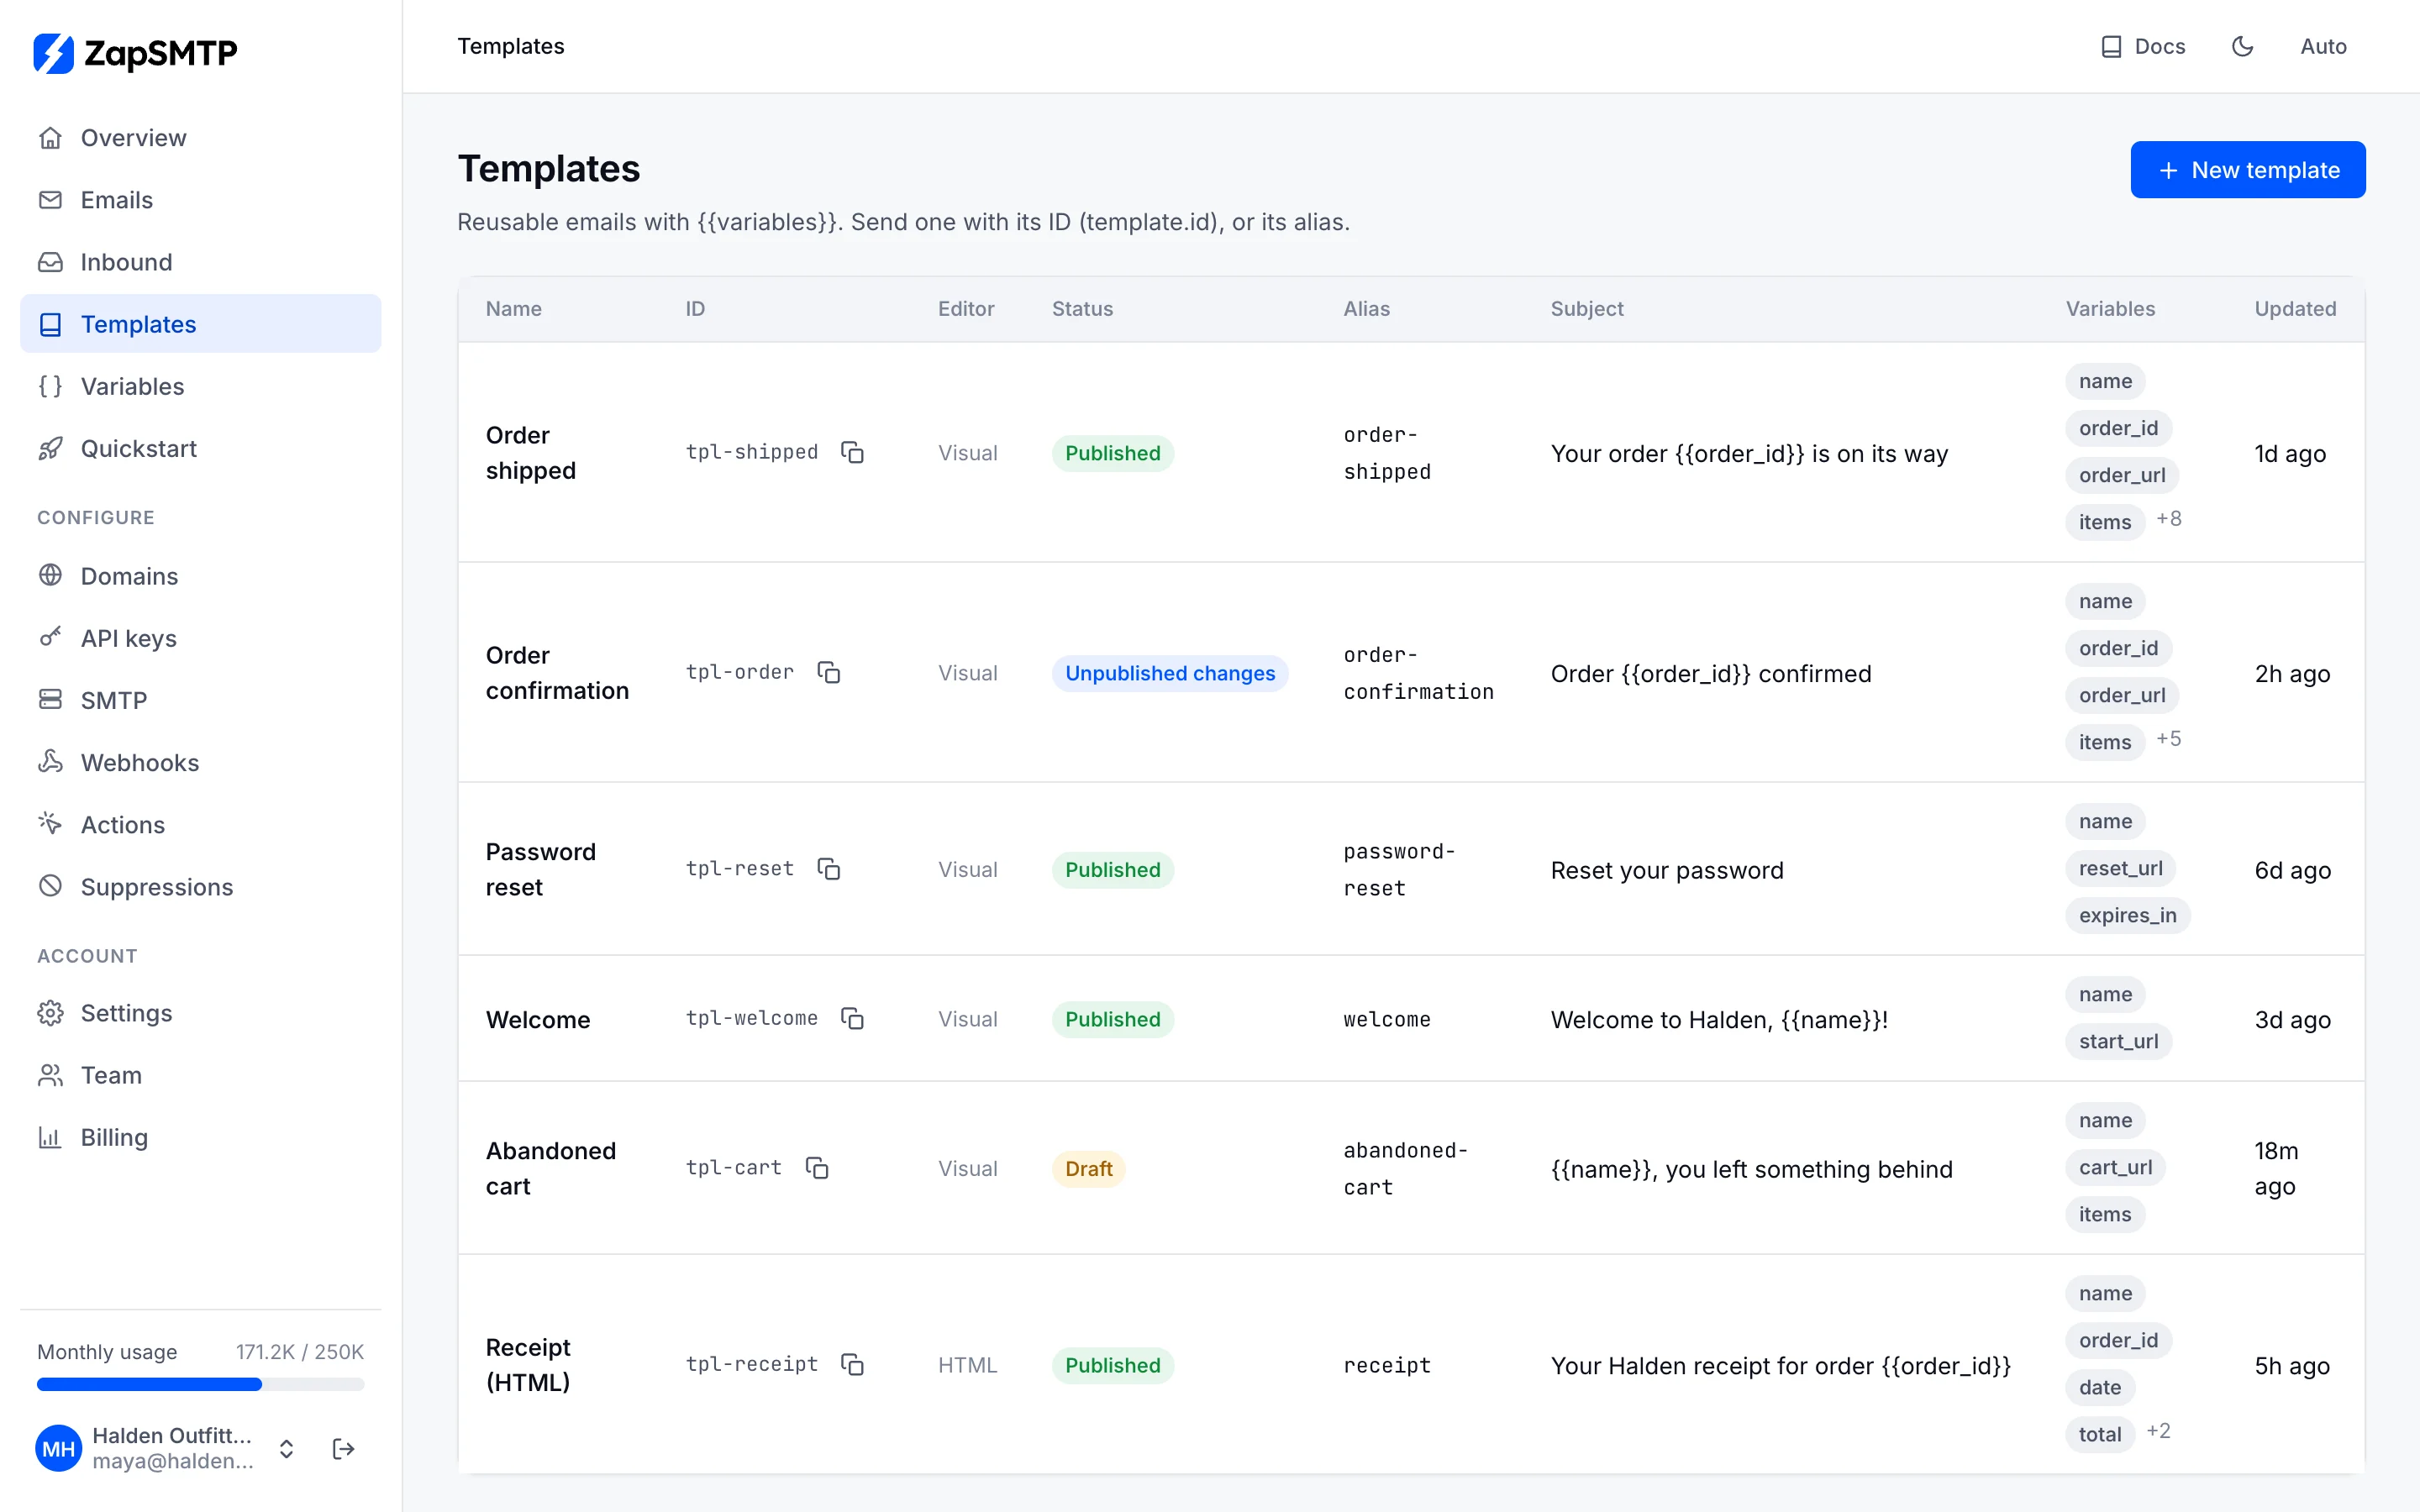
Task: Open the Receipt (HTML) template
Action: [528, 1365]
